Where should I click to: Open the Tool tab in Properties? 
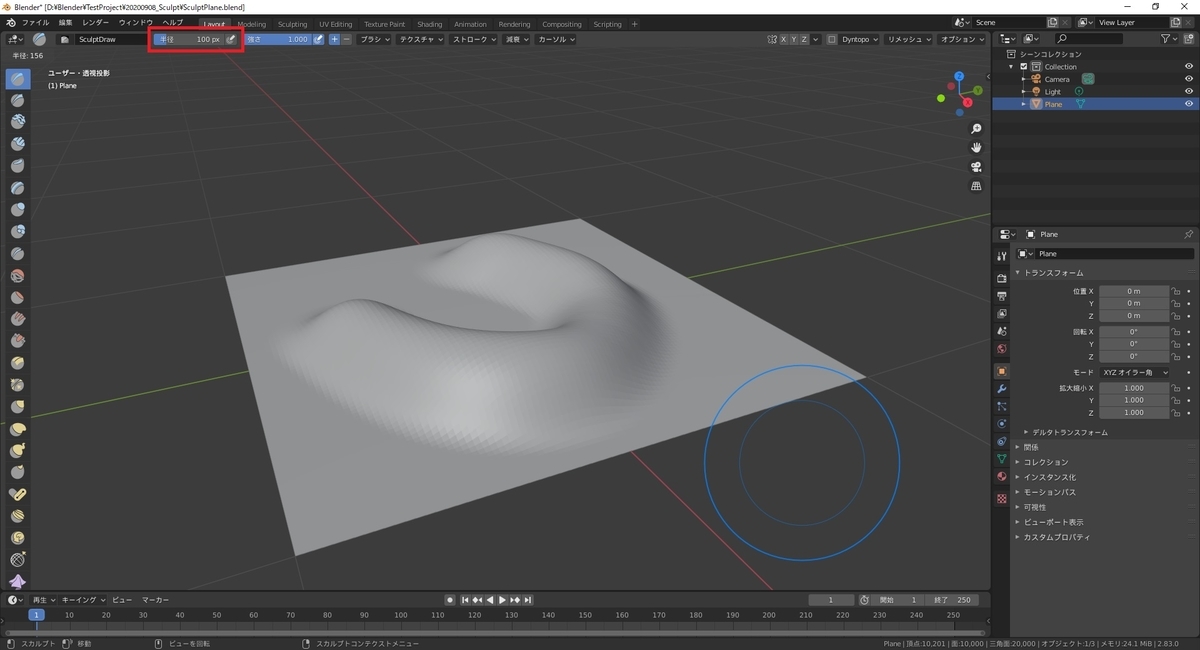click(x=1002, y=257)
